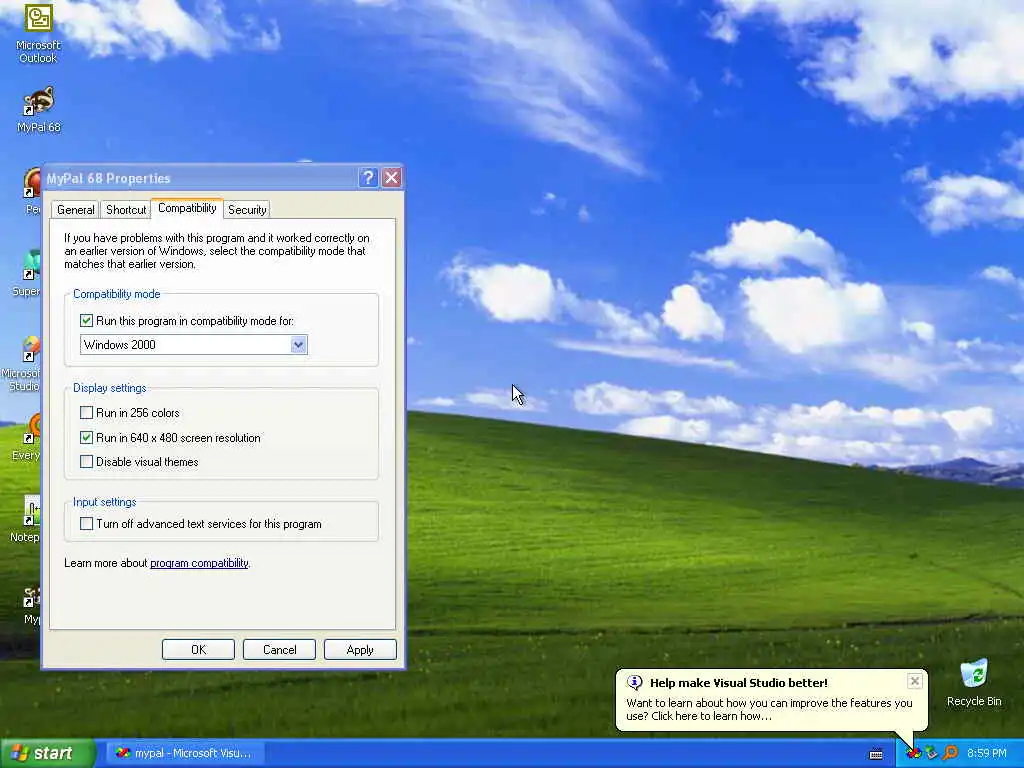Click the Apply button
This screenshot has height=768, width=1024.
click(360, 650)
